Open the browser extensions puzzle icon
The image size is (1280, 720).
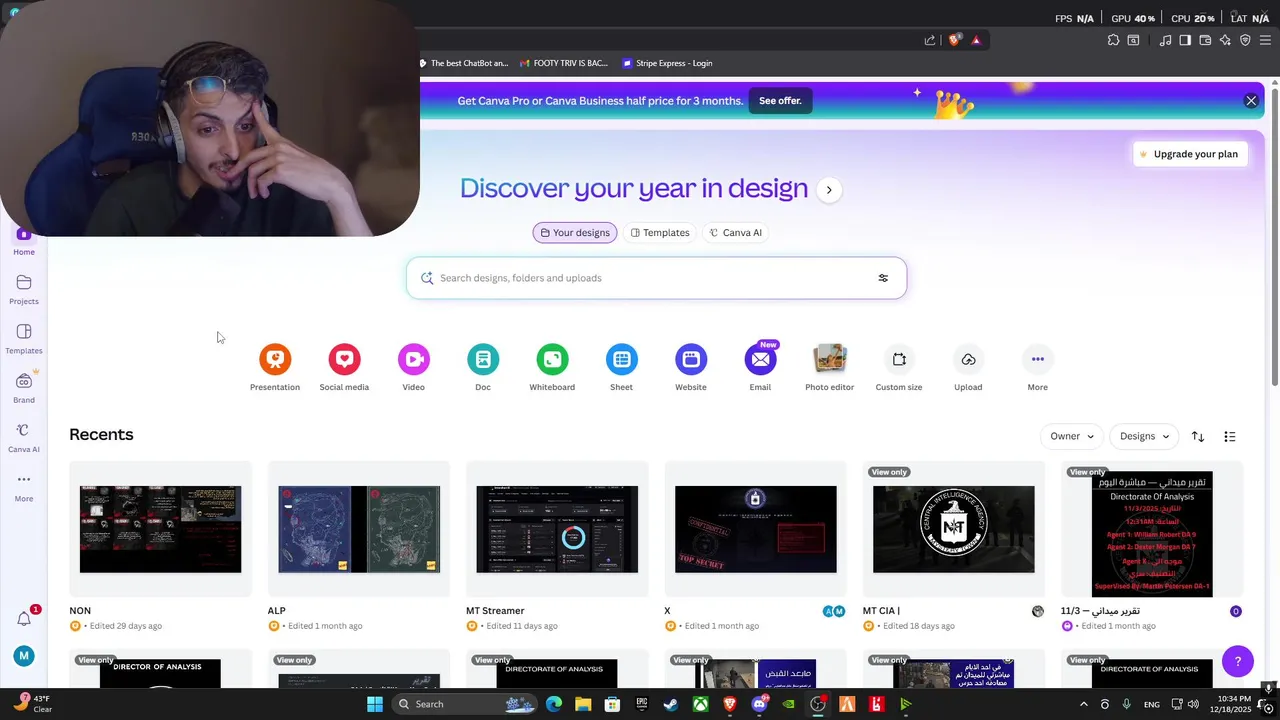point(1113,40)
